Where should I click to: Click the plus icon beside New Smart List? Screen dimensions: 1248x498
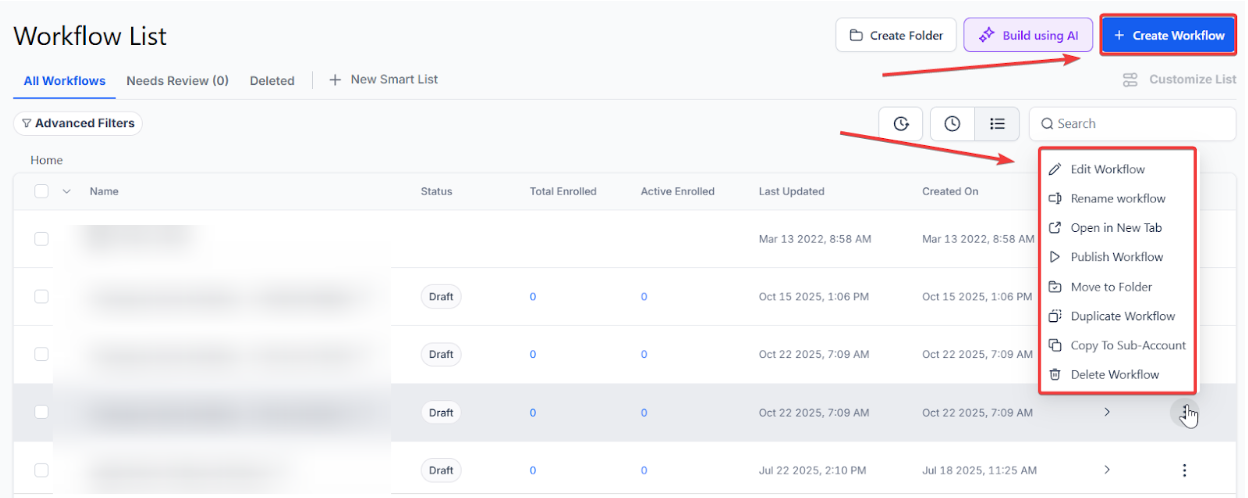[x=335, y=80]
